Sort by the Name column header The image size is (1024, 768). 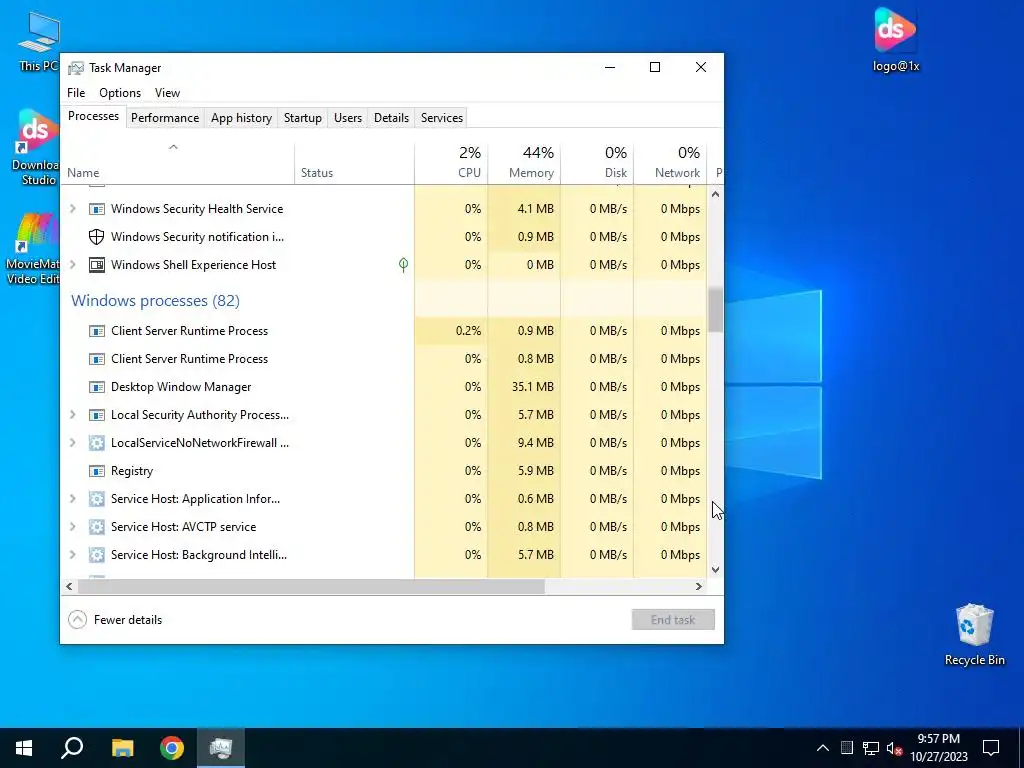tap(177, 163)
